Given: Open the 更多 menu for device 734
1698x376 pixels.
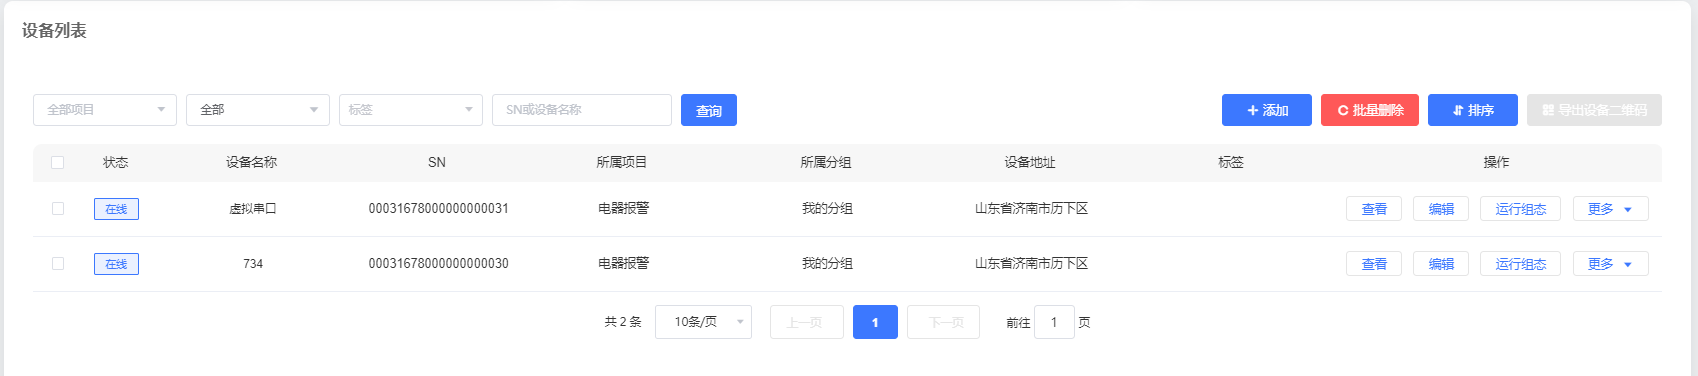Looking at the screenshot, I should [1610, 264].
